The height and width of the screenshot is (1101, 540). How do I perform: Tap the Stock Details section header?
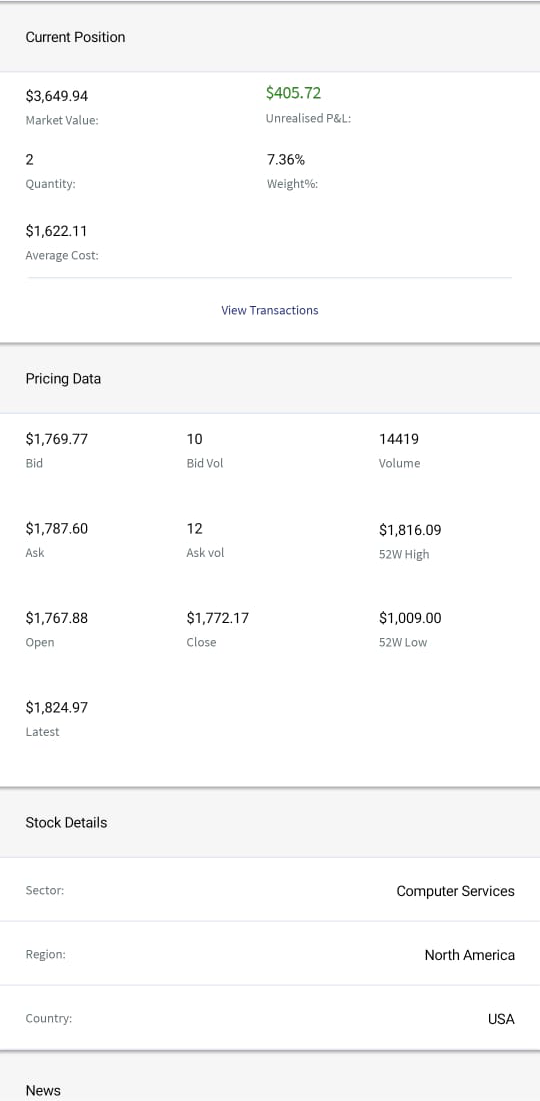[270, 822]
